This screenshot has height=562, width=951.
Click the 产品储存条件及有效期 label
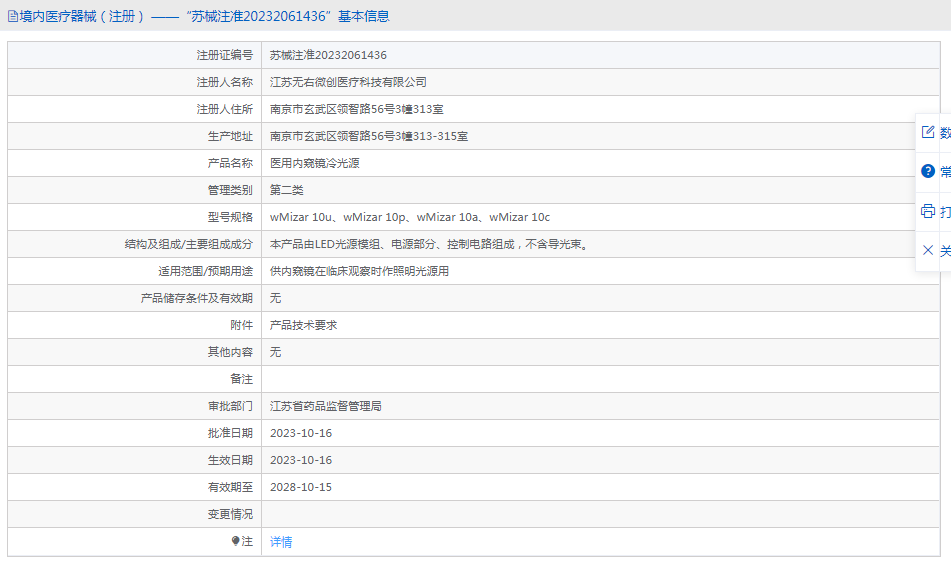point(197,298)
